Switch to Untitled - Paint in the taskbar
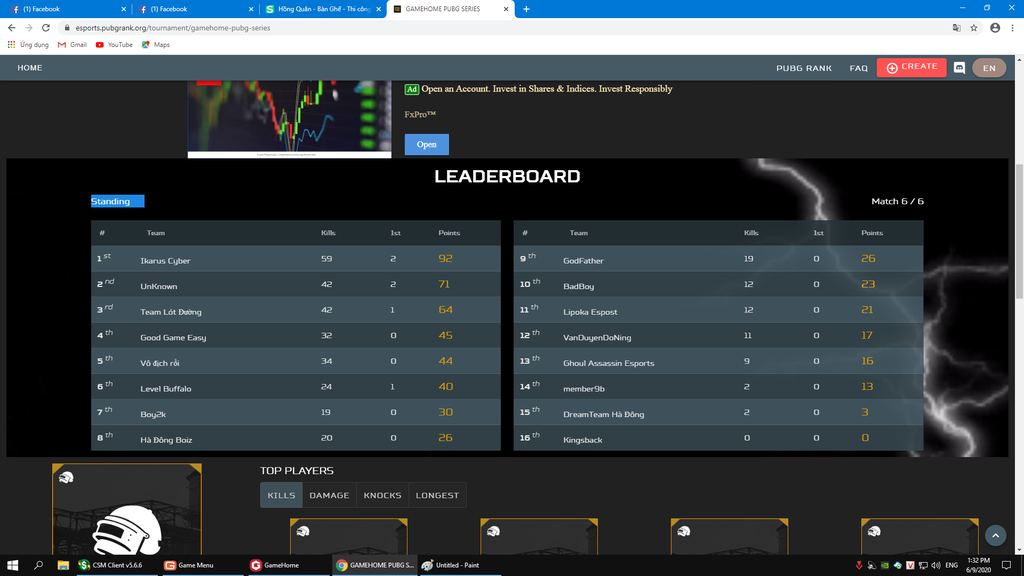1024x576 pixels. coord(459,565)
